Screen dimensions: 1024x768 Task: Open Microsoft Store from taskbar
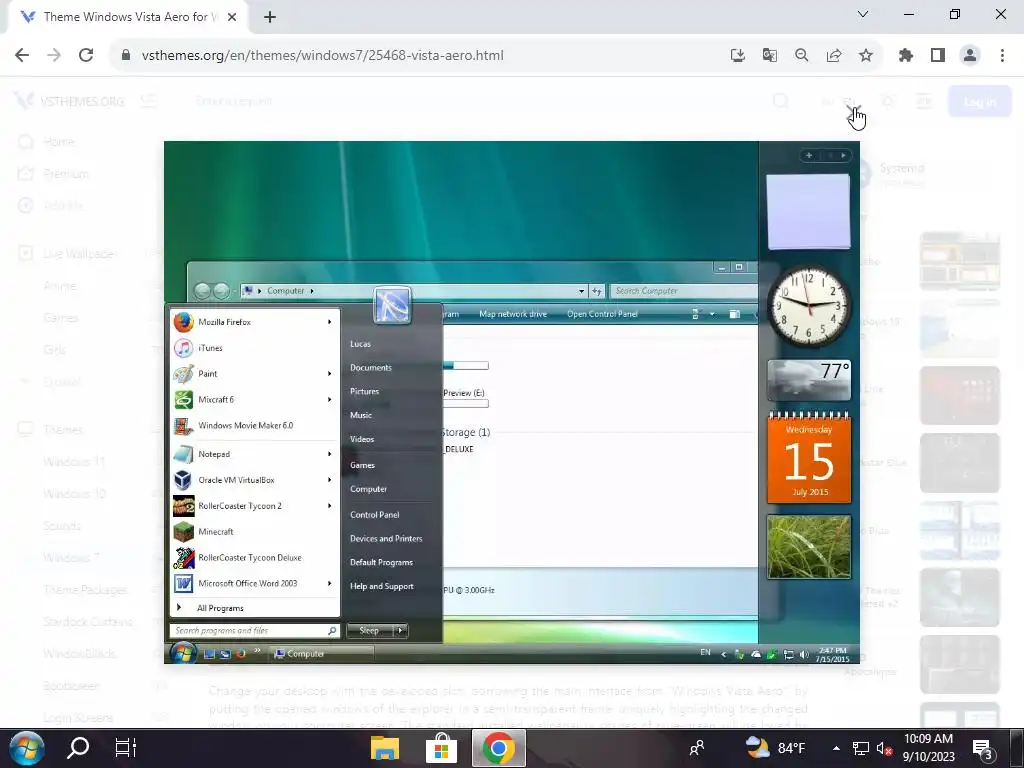click(441, 748)
